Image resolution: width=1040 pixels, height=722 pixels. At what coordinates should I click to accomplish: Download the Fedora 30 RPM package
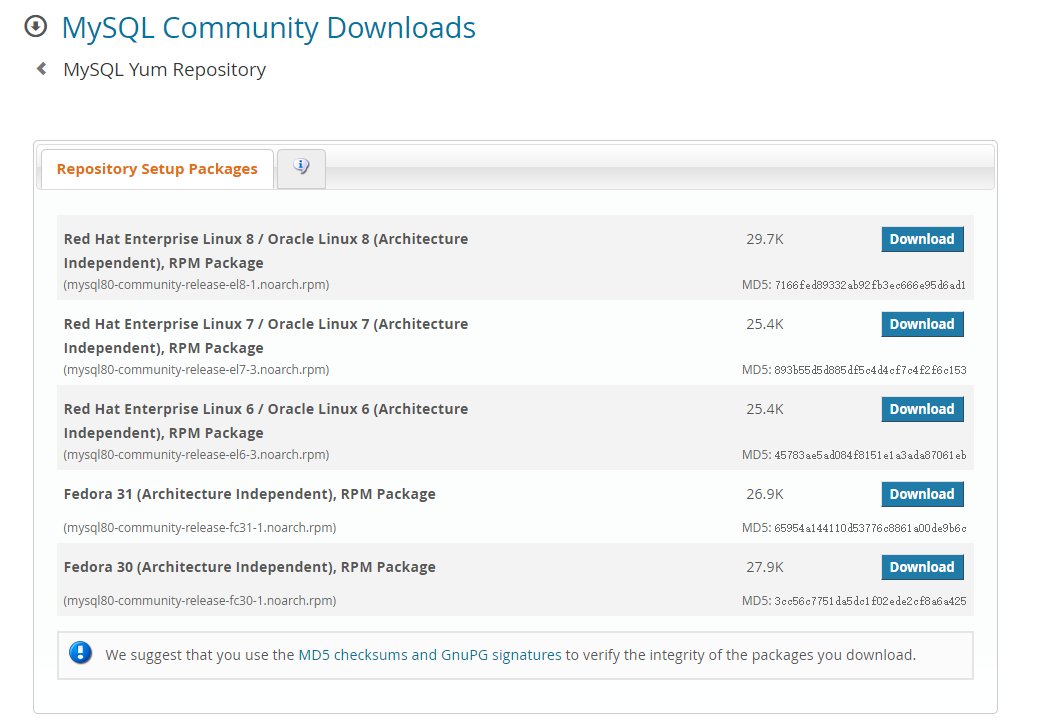point(922,567)
